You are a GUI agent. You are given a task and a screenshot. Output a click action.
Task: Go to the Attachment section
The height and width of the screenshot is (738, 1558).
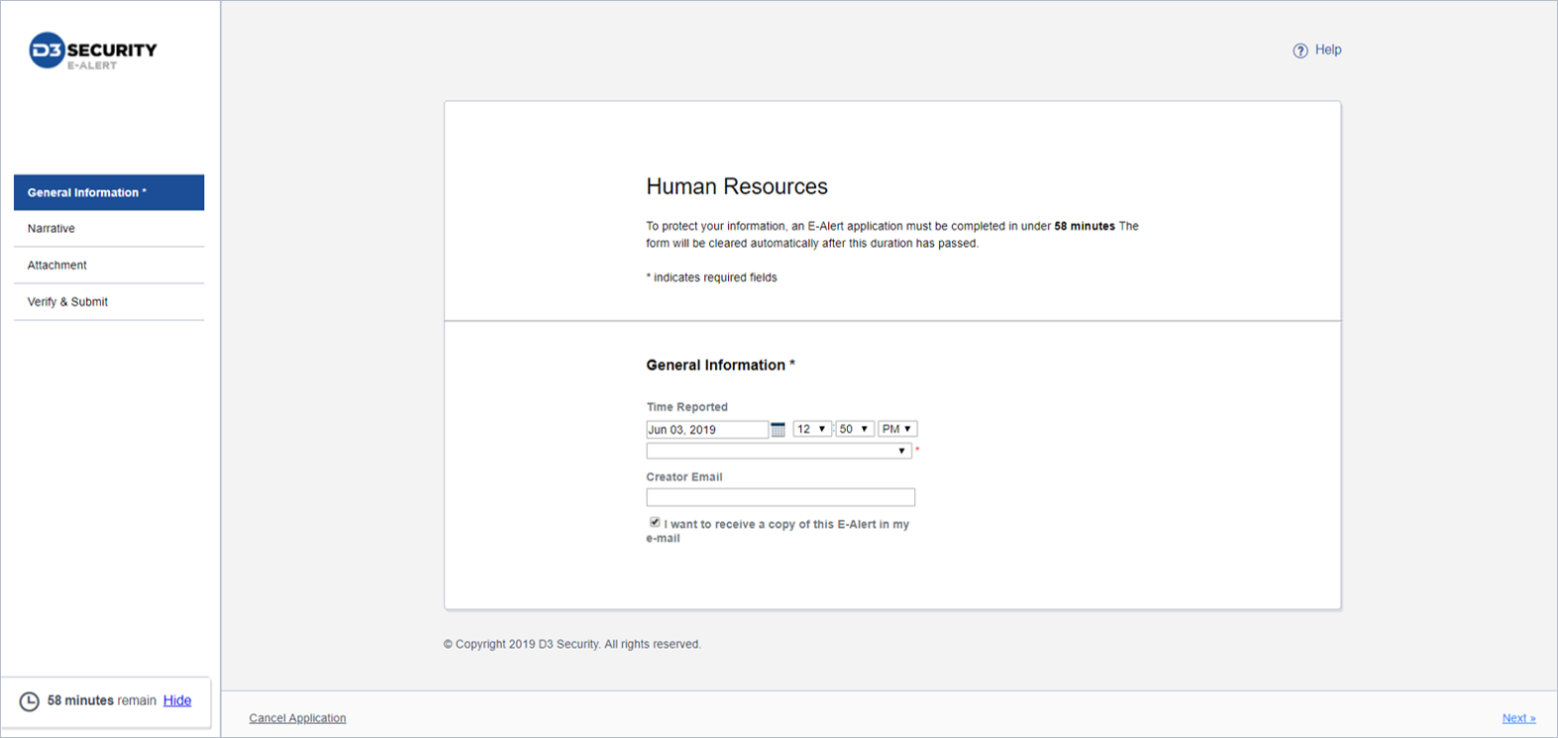pos(57,265)
